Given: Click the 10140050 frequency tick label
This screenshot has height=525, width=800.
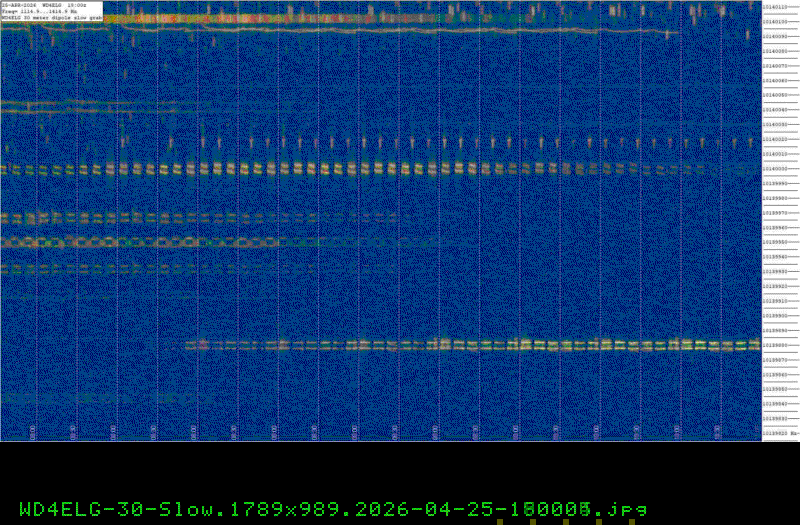Looking at the screenshot, I should 776,95.
